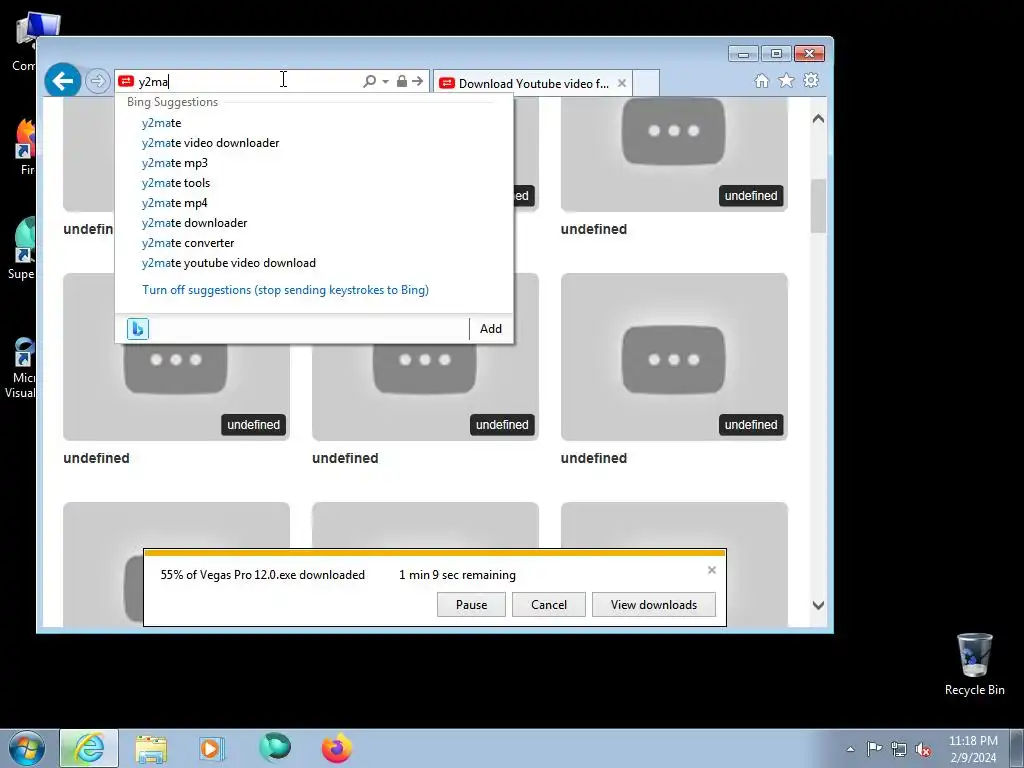This screenshot has height=768, width=1024.
Task: Click Add search provider button
Action: tap(491, 328)
